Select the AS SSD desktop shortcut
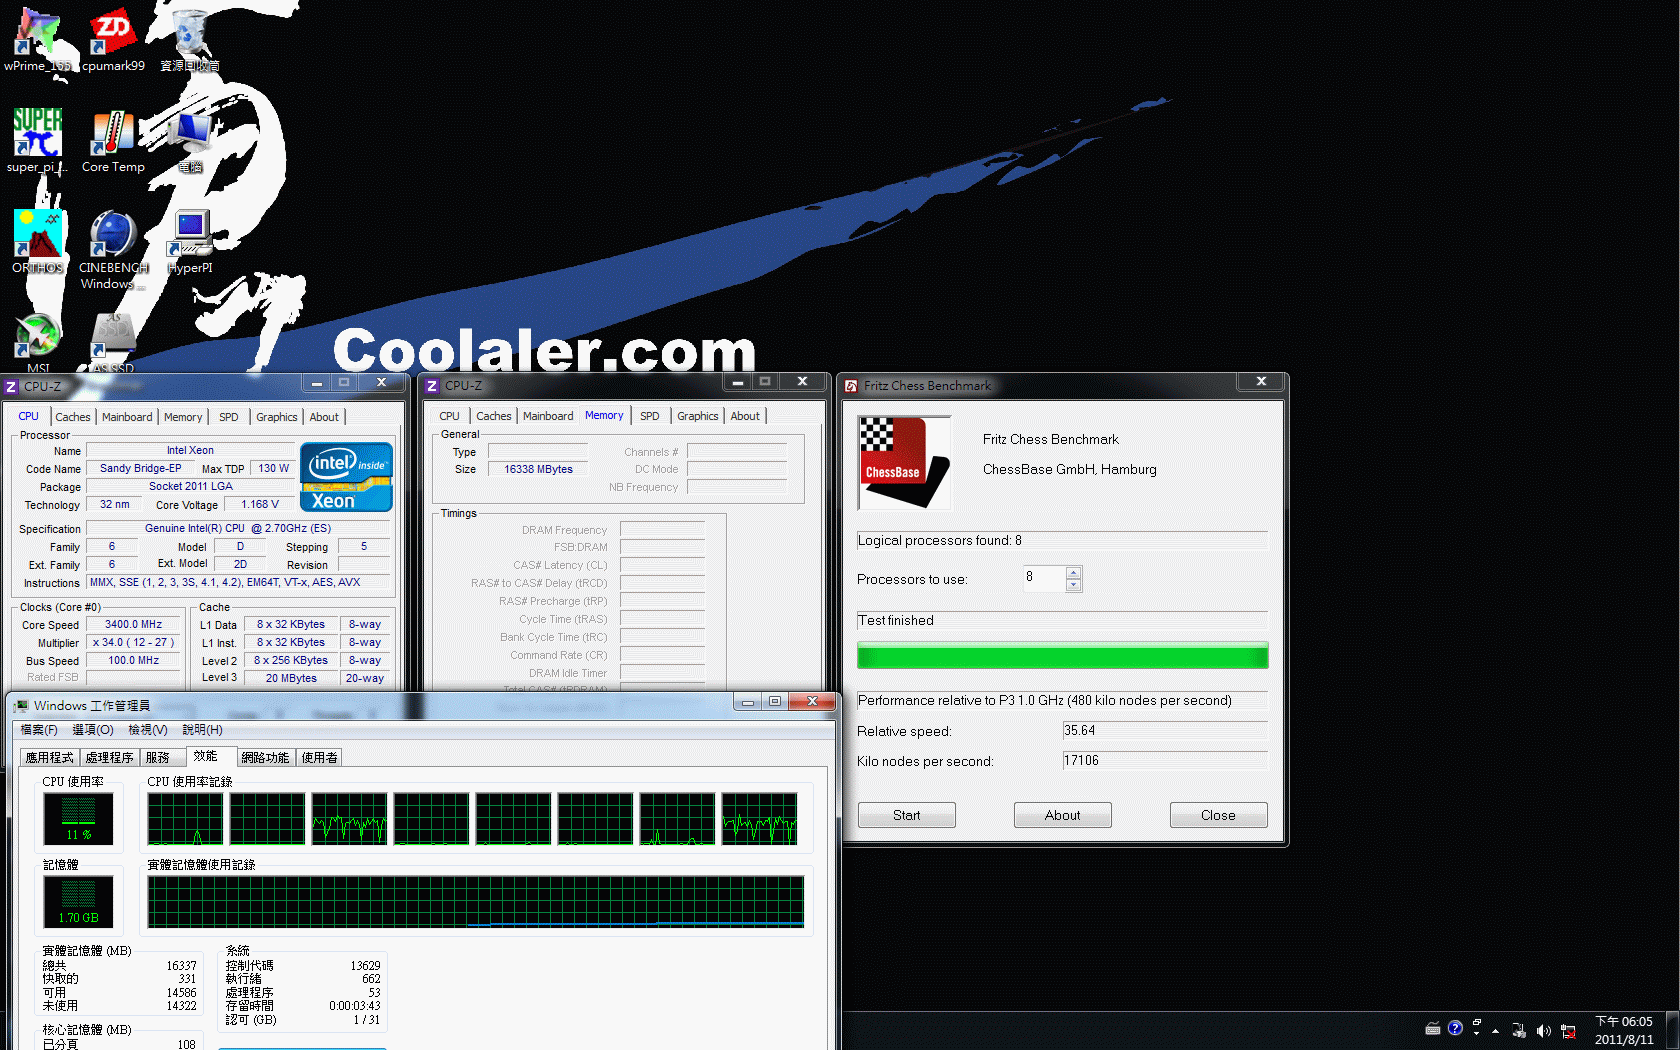 click(x=113, y=343)
